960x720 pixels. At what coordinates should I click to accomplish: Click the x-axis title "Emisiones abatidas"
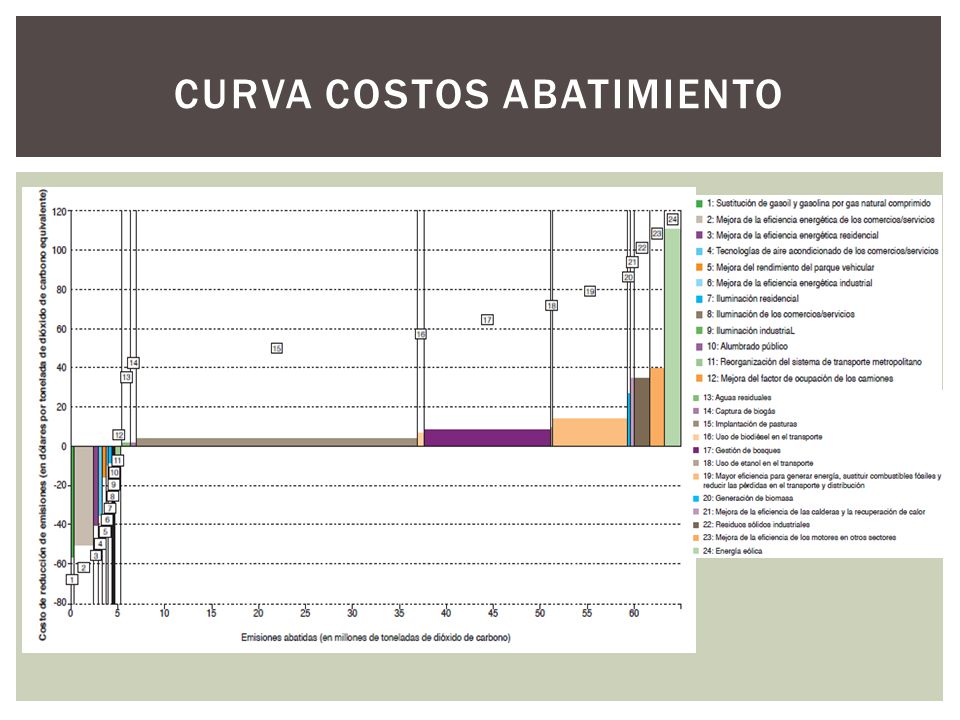[375, 637]
